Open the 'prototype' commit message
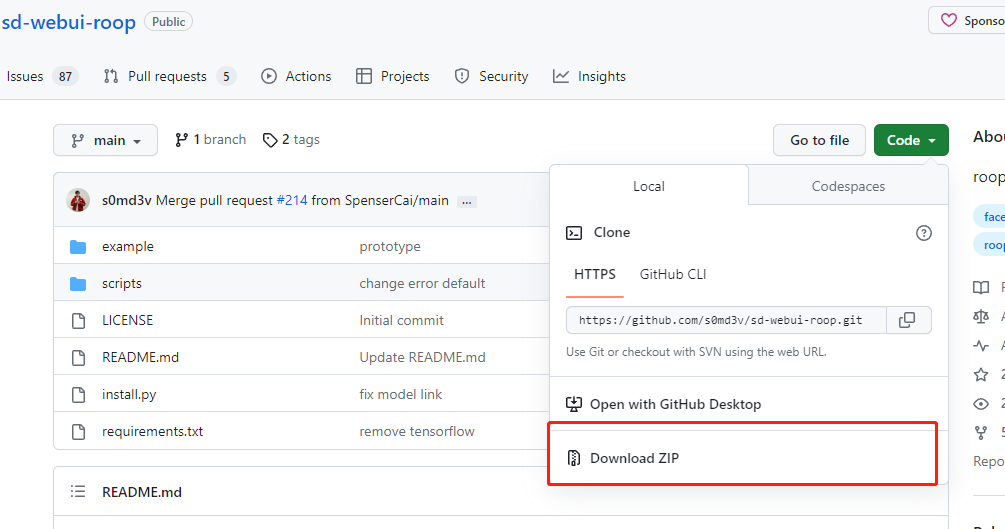The height and width of the screenshot is (529, 1005). click(x=390, y=246)
